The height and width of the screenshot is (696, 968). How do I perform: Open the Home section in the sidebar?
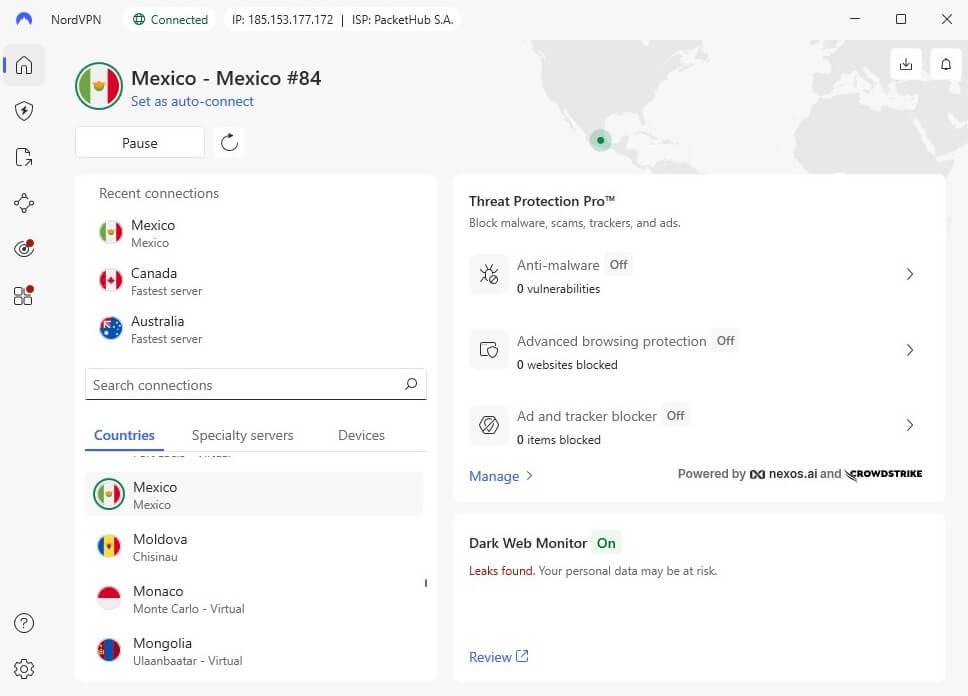[x=23, y=65]
